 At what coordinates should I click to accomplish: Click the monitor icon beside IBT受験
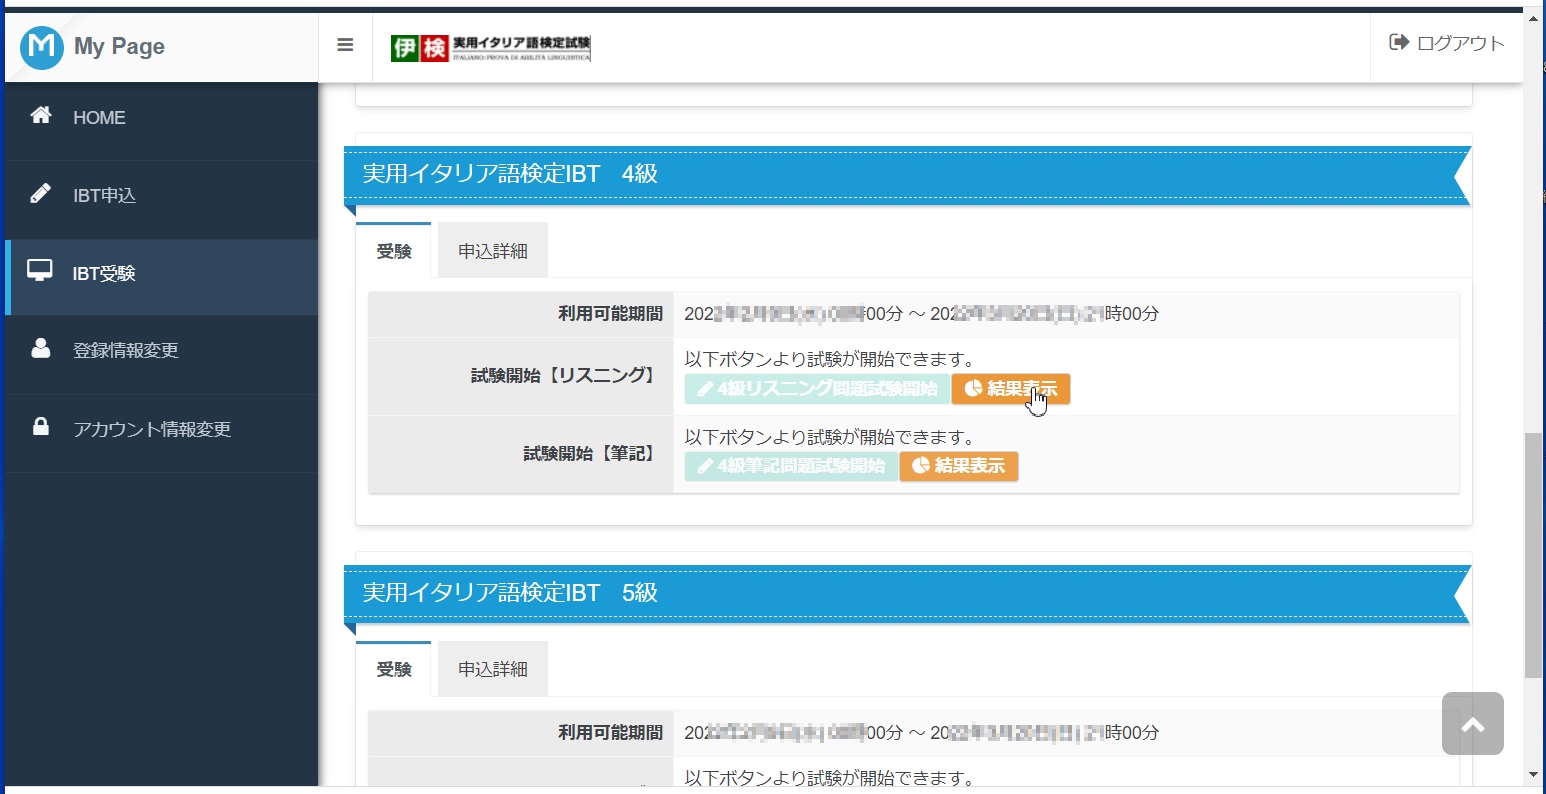pos(40,271)
